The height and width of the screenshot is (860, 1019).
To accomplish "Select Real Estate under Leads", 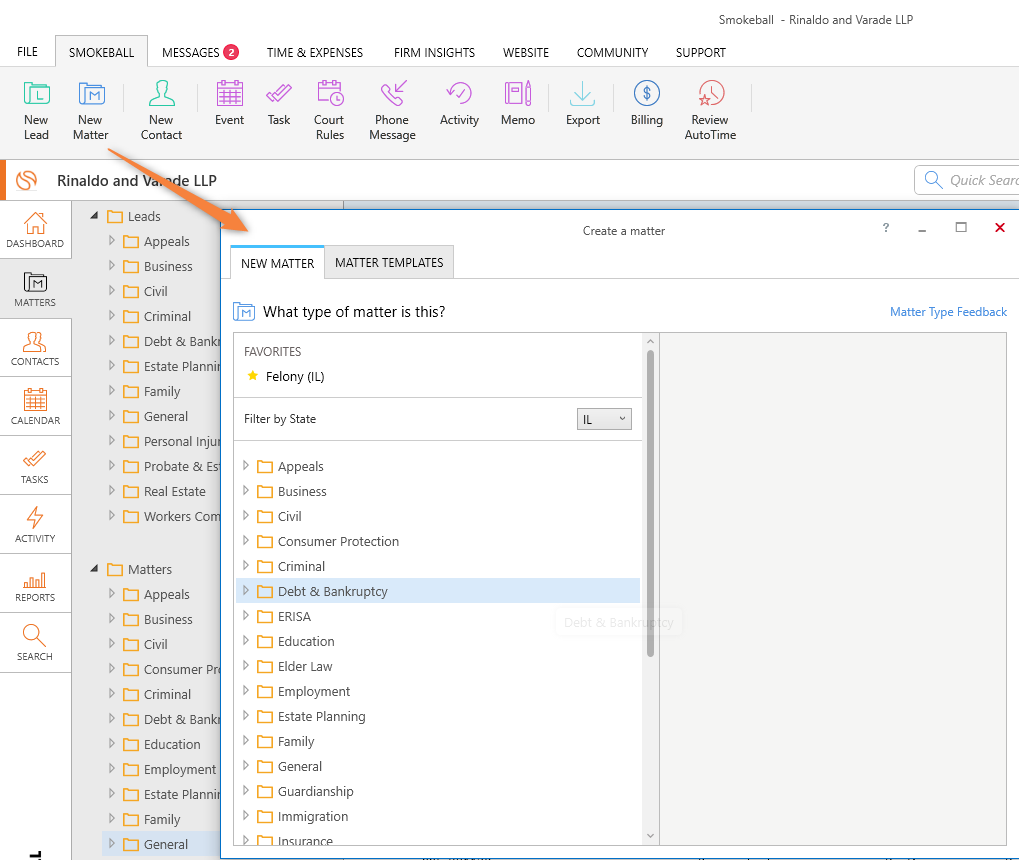I will point(174,491).
